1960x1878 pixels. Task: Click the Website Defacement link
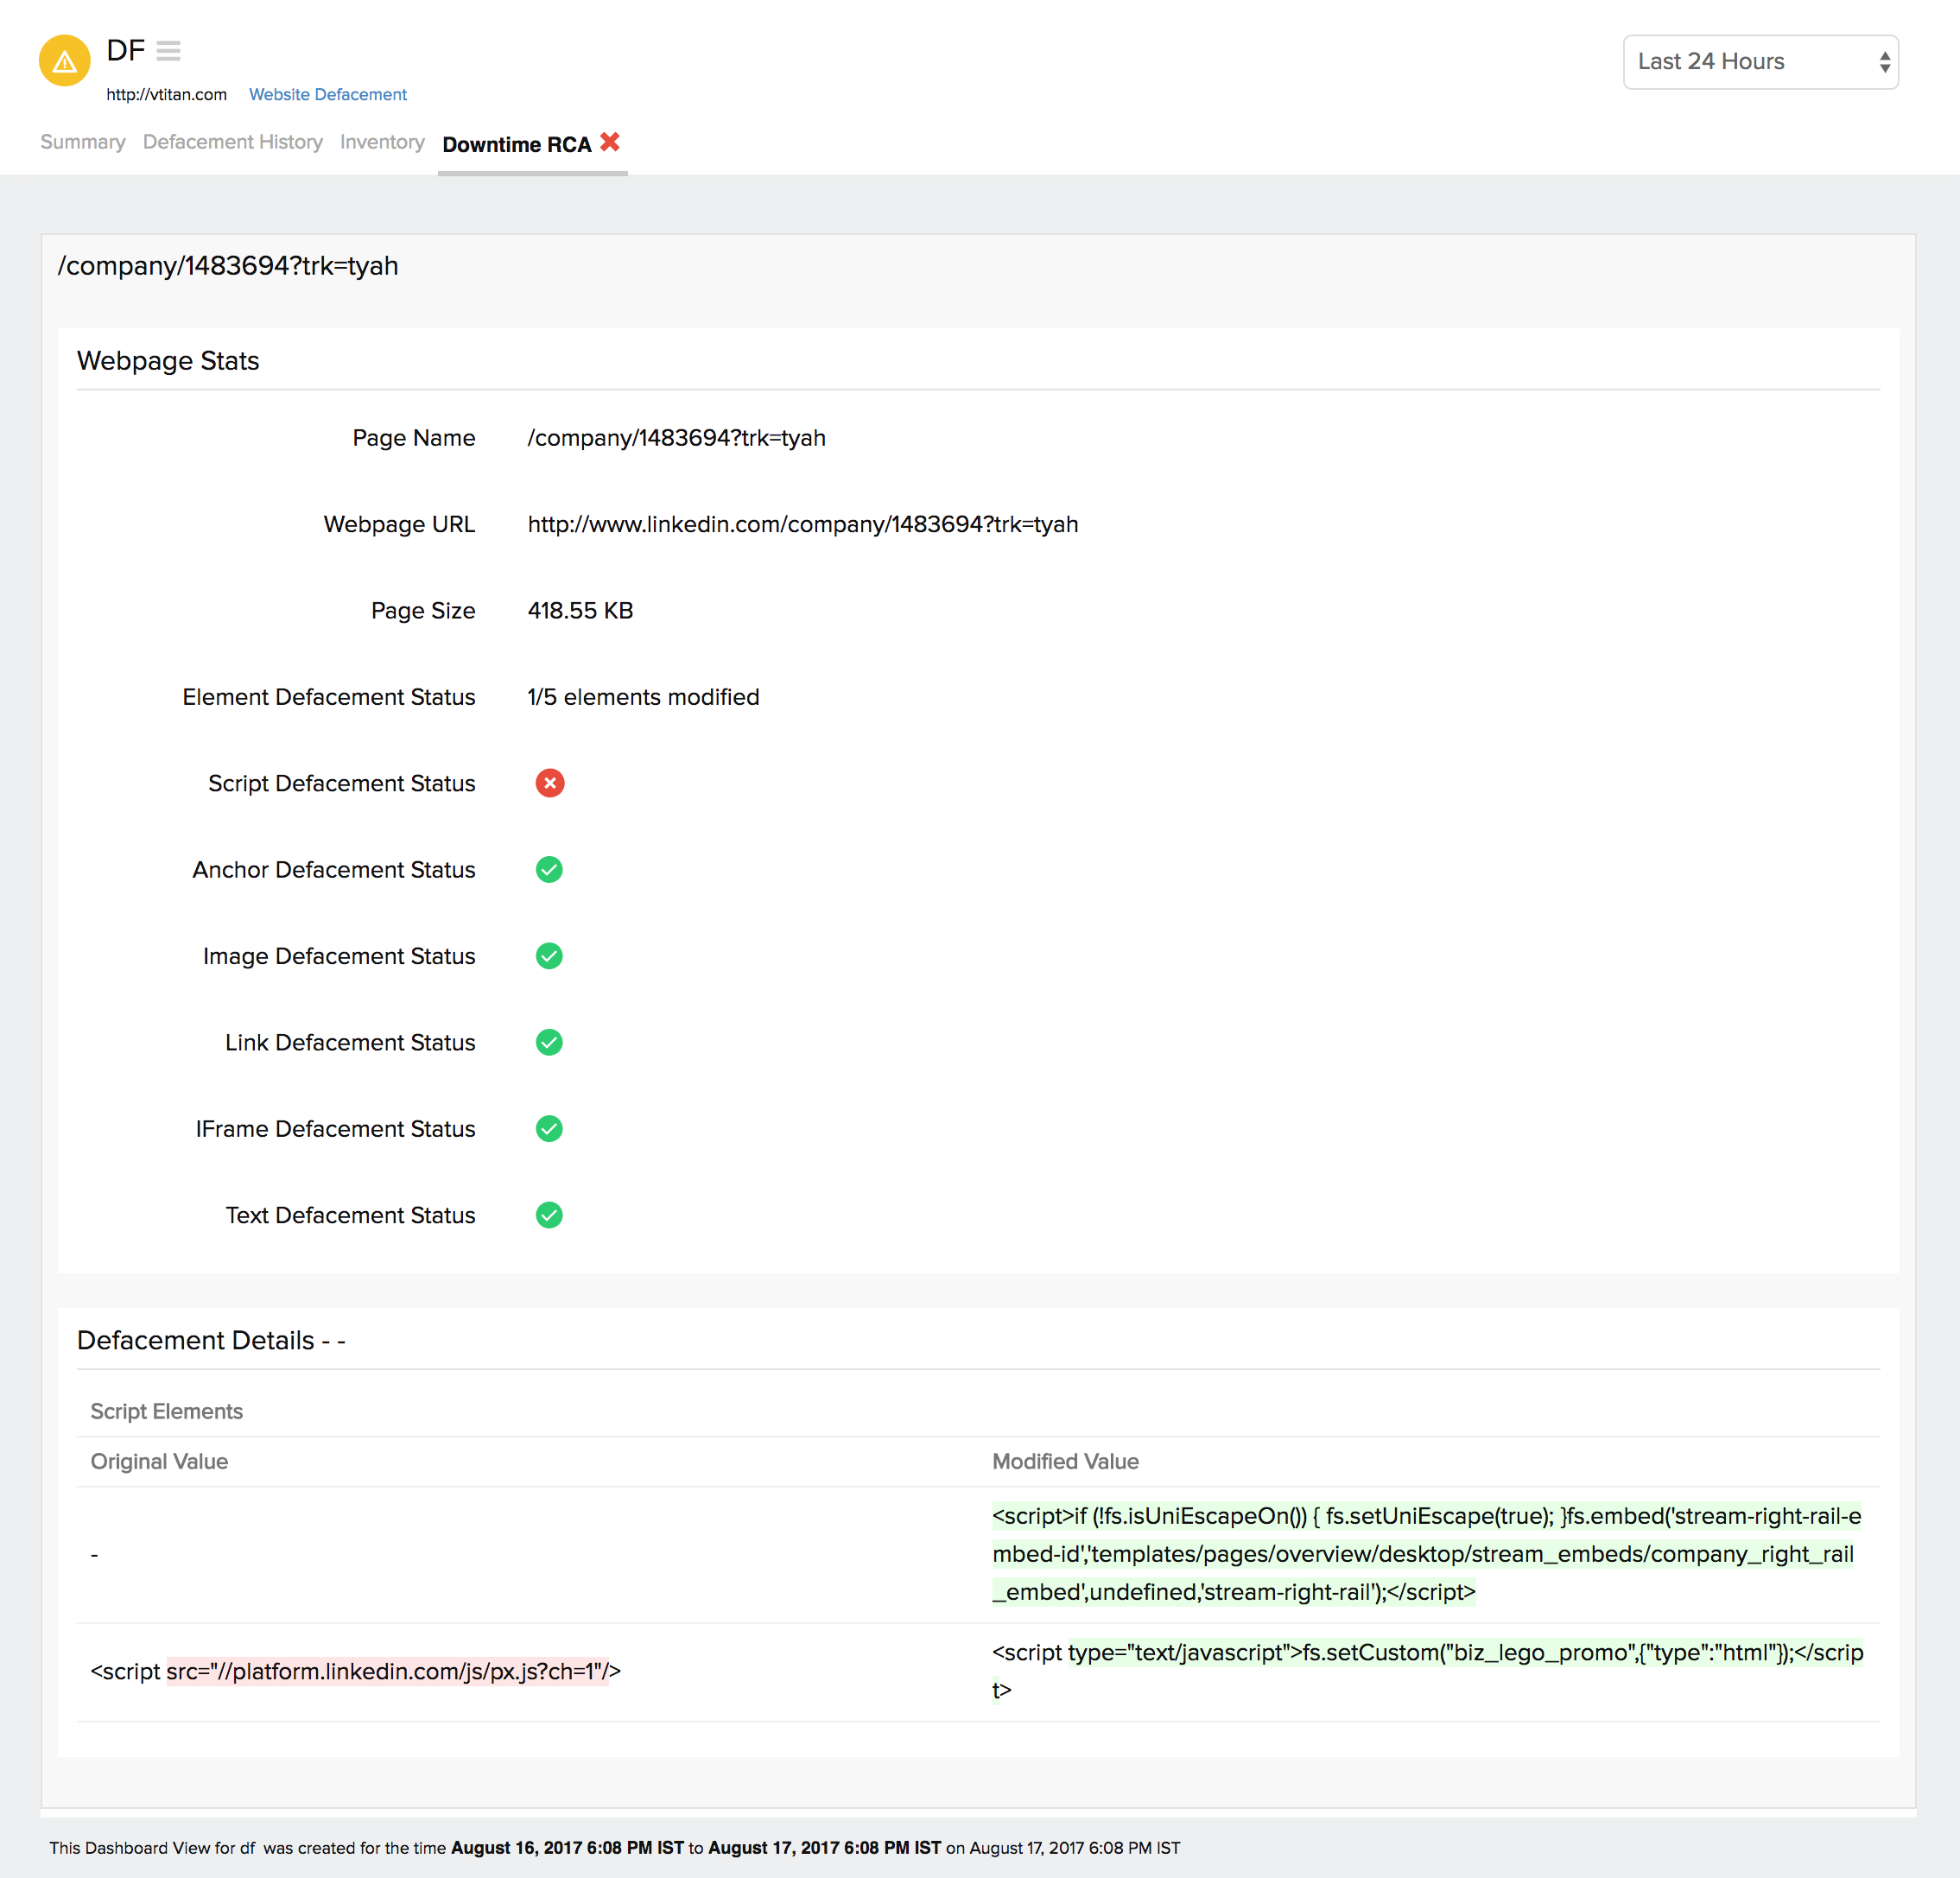click(x=327, y=94)
